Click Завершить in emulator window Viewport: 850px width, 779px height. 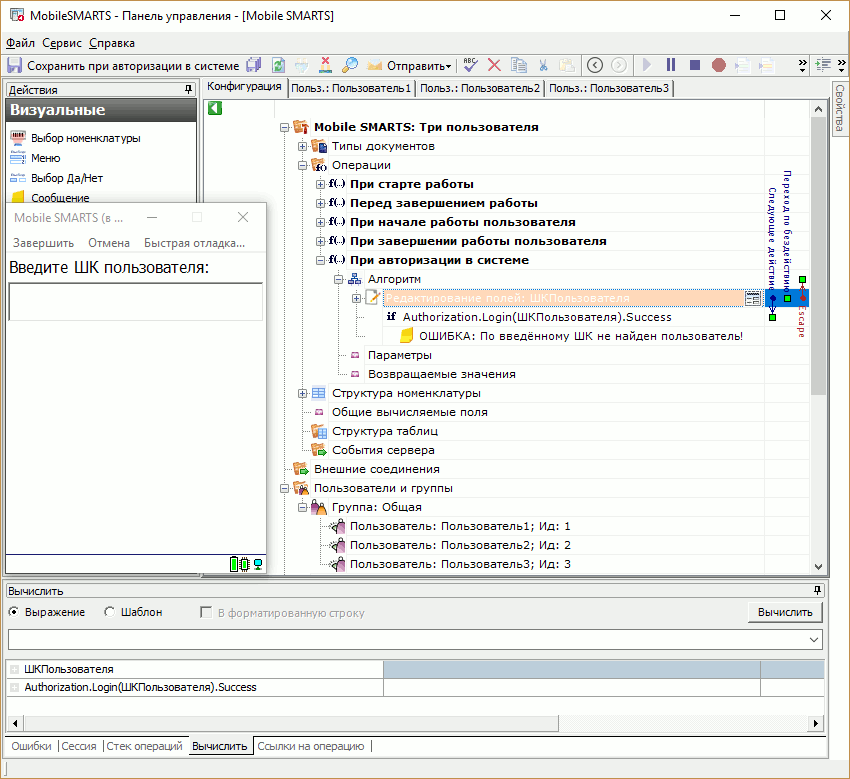pos(43,243)
